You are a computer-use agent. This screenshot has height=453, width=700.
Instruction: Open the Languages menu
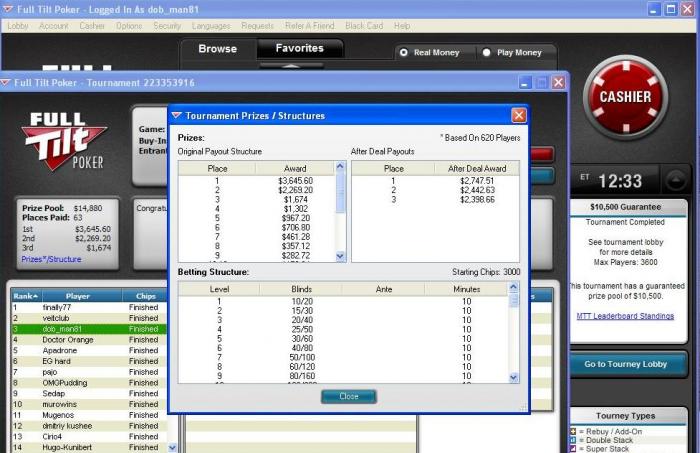tap(211, 26)
